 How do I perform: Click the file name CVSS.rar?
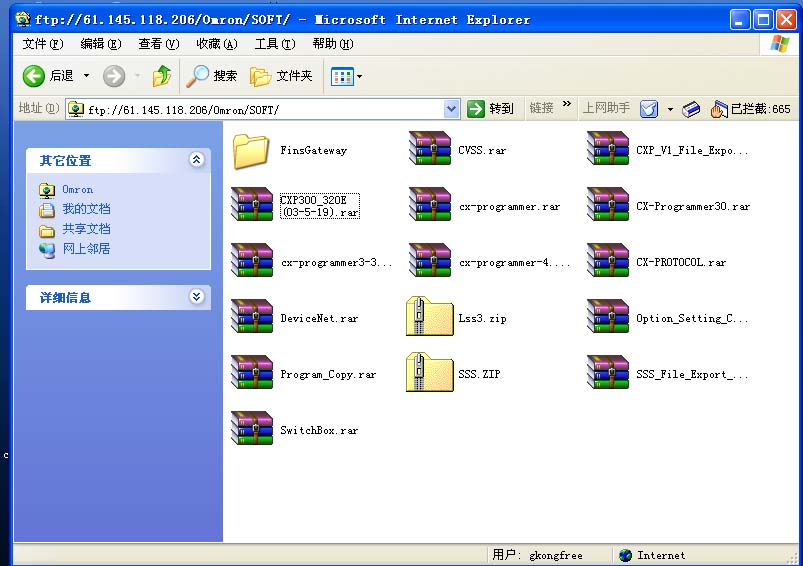(x=482, y=151)
